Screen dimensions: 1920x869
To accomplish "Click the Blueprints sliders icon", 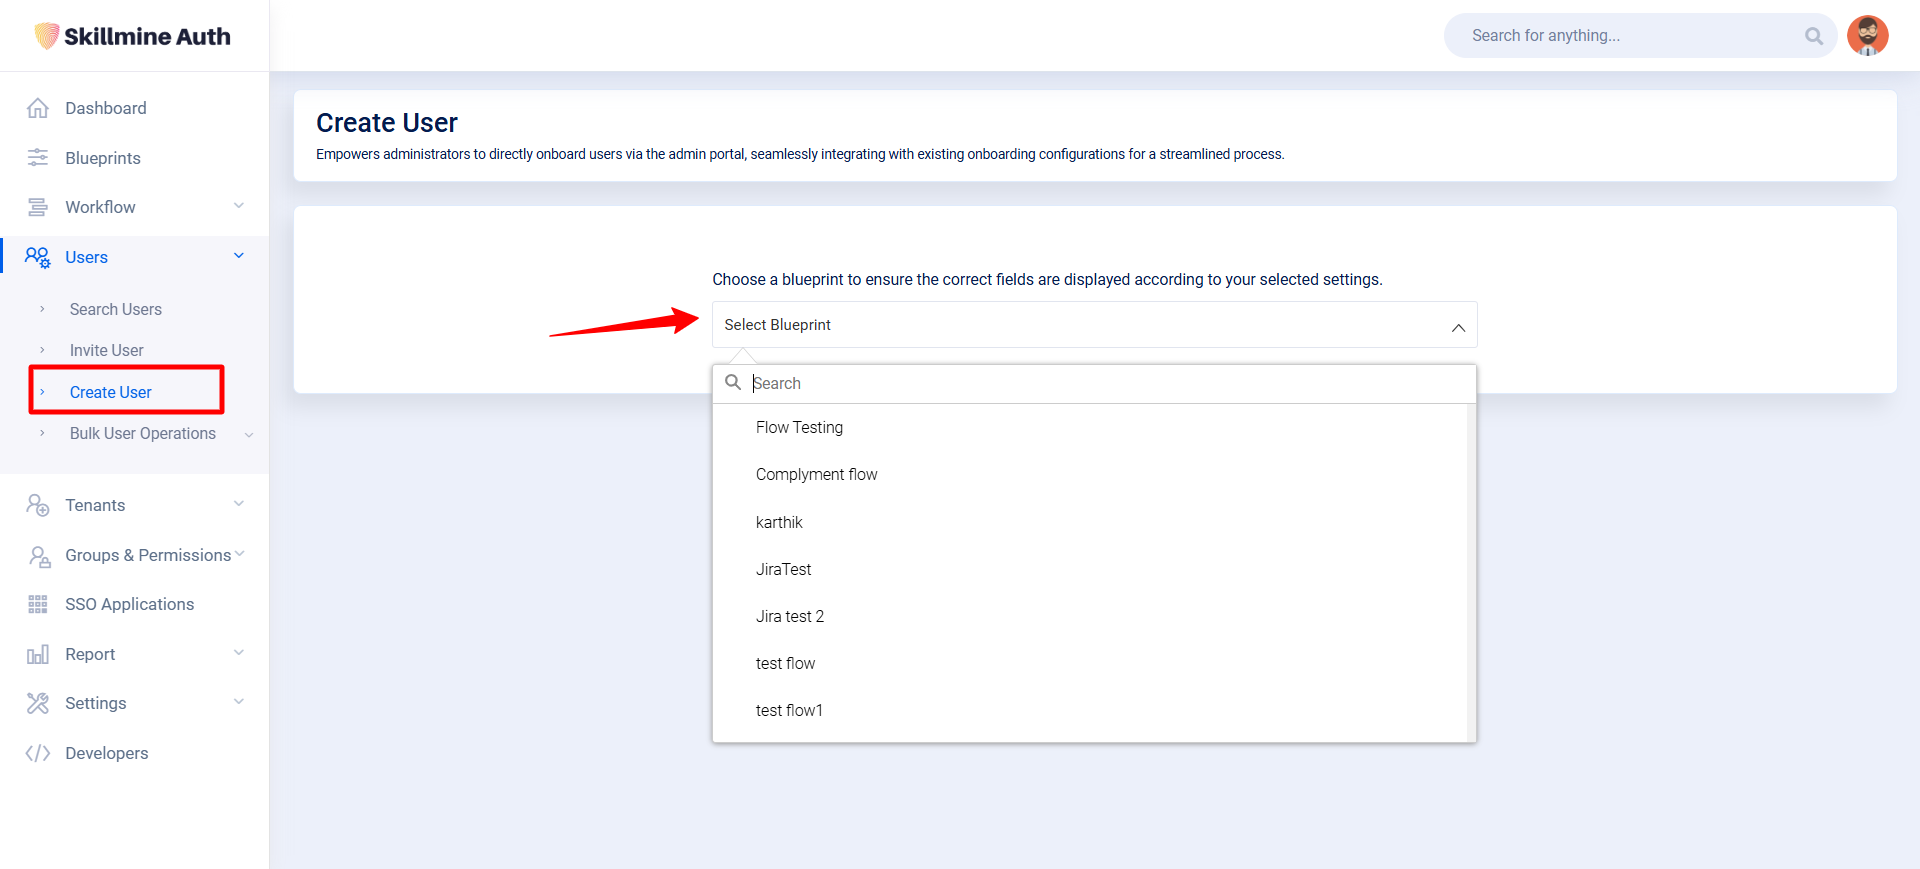I will pos(38,158).
